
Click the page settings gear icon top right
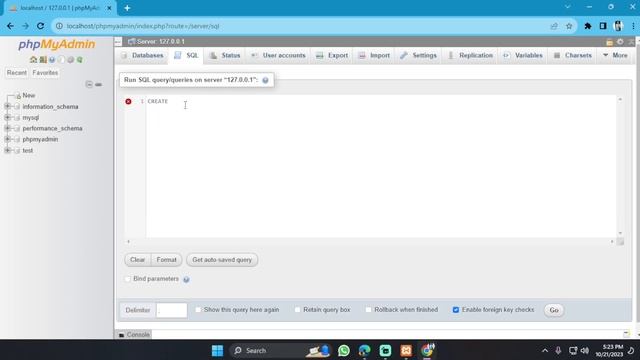620,42
